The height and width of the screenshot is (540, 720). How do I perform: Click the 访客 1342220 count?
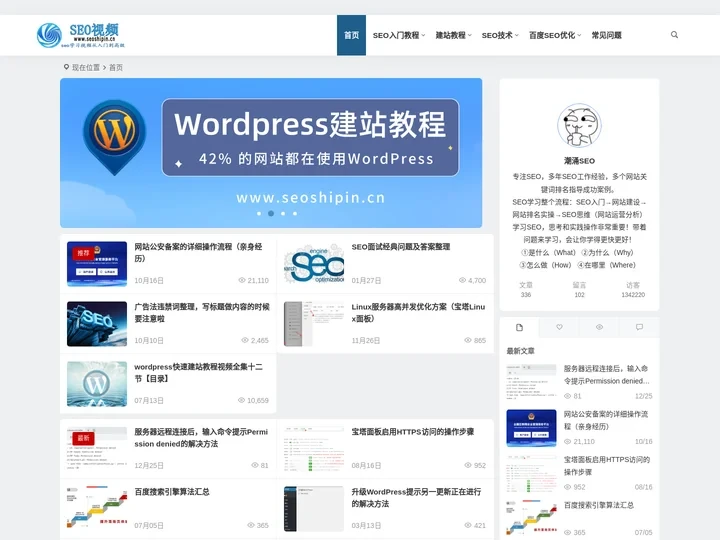[x=633, y=290]
